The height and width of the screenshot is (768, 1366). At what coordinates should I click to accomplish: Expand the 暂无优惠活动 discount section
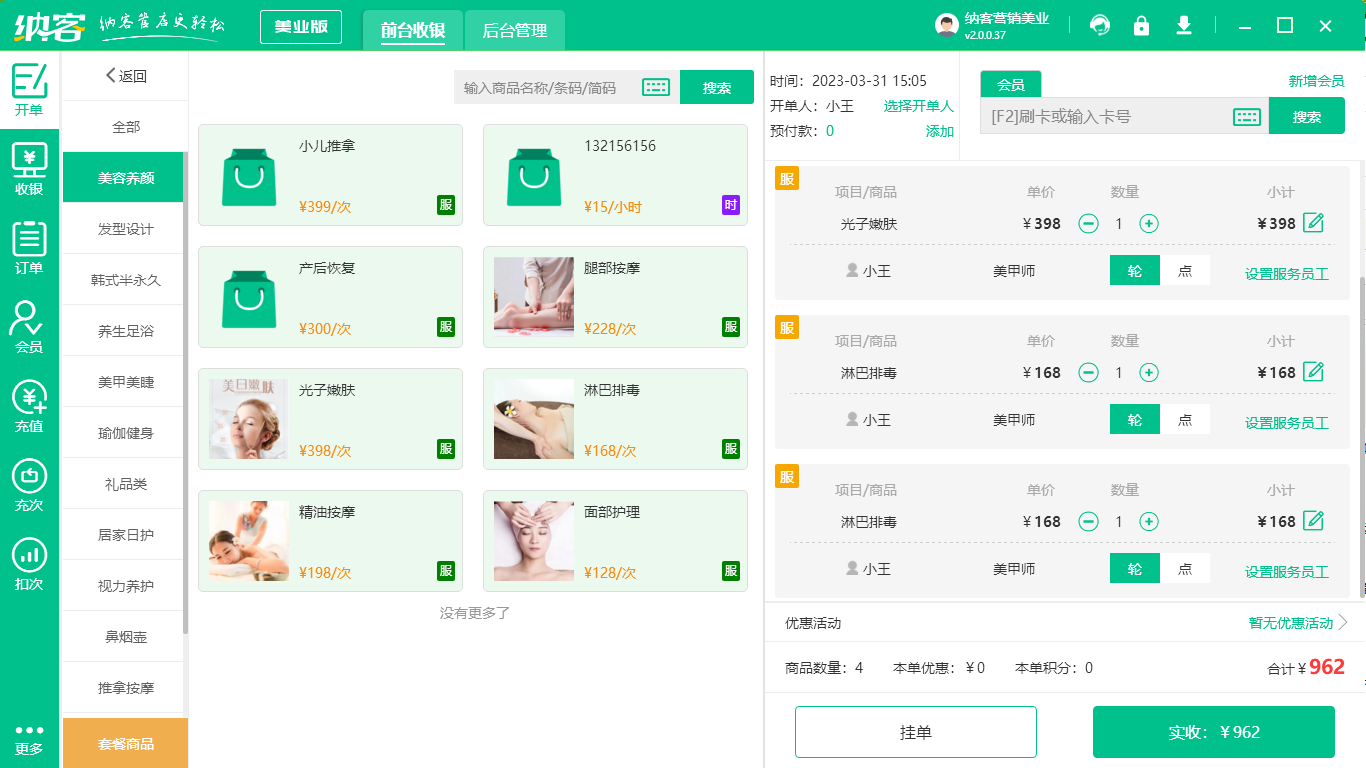click(x=1292, y=622)
